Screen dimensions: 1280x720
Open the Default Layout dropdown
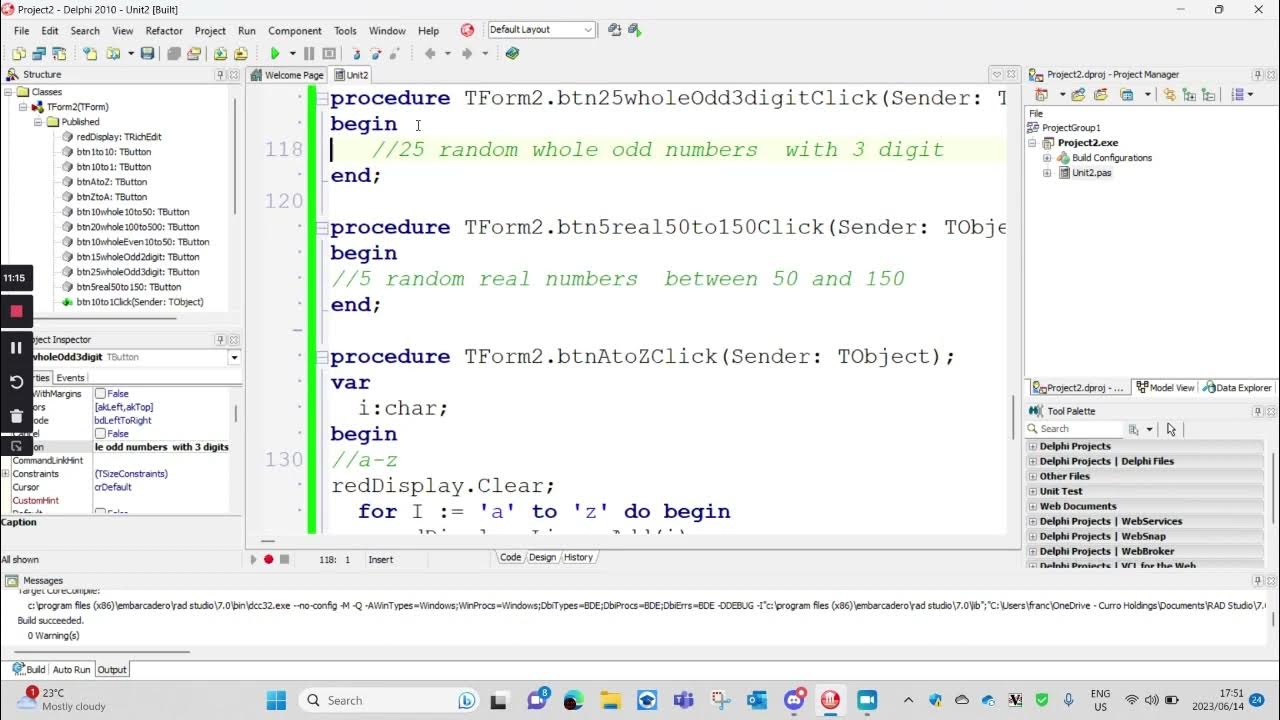click(x=587, y=30)
